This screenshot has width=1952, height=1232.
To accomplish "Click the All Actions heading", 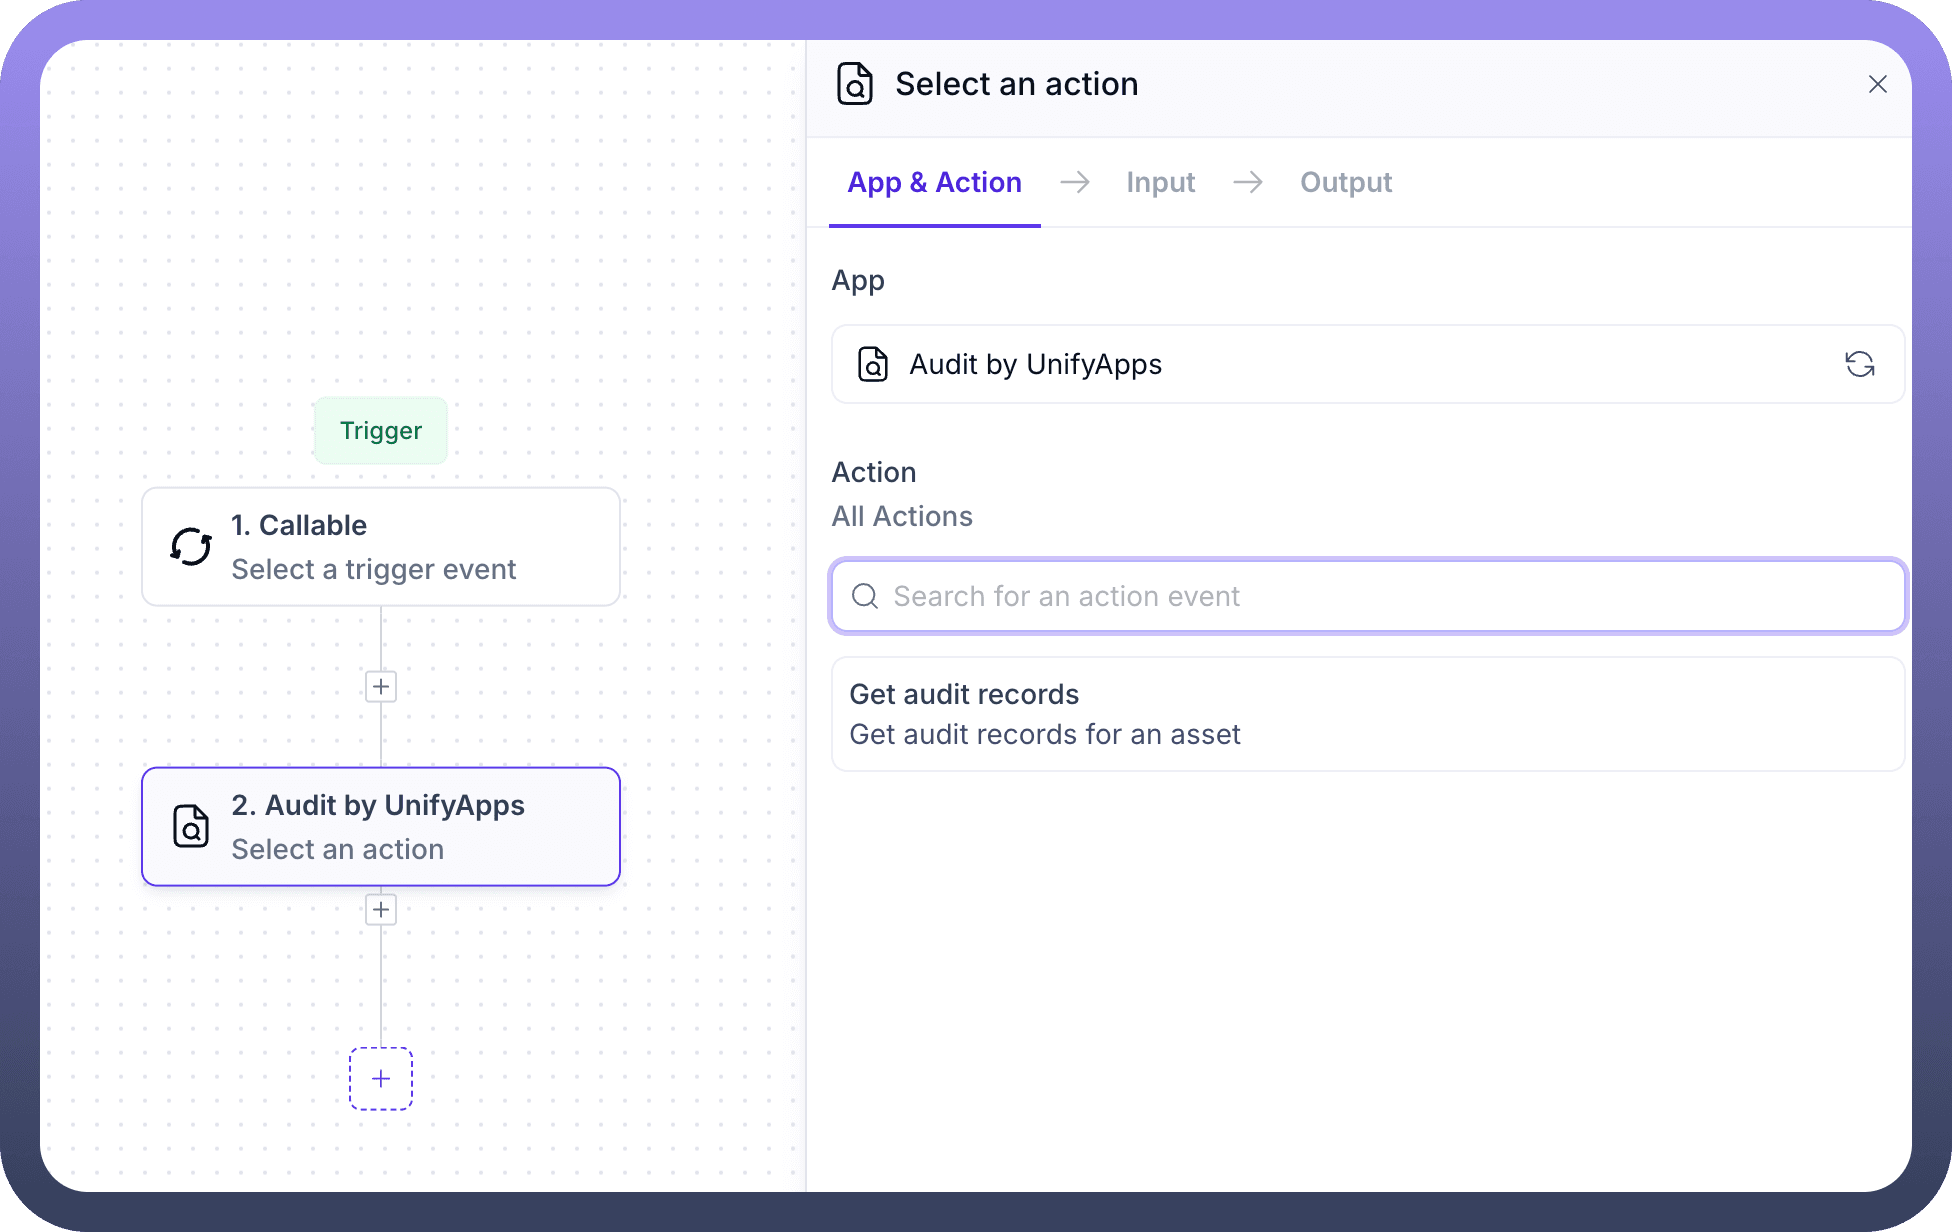I will pyautogui.click(x=902, y=516).
